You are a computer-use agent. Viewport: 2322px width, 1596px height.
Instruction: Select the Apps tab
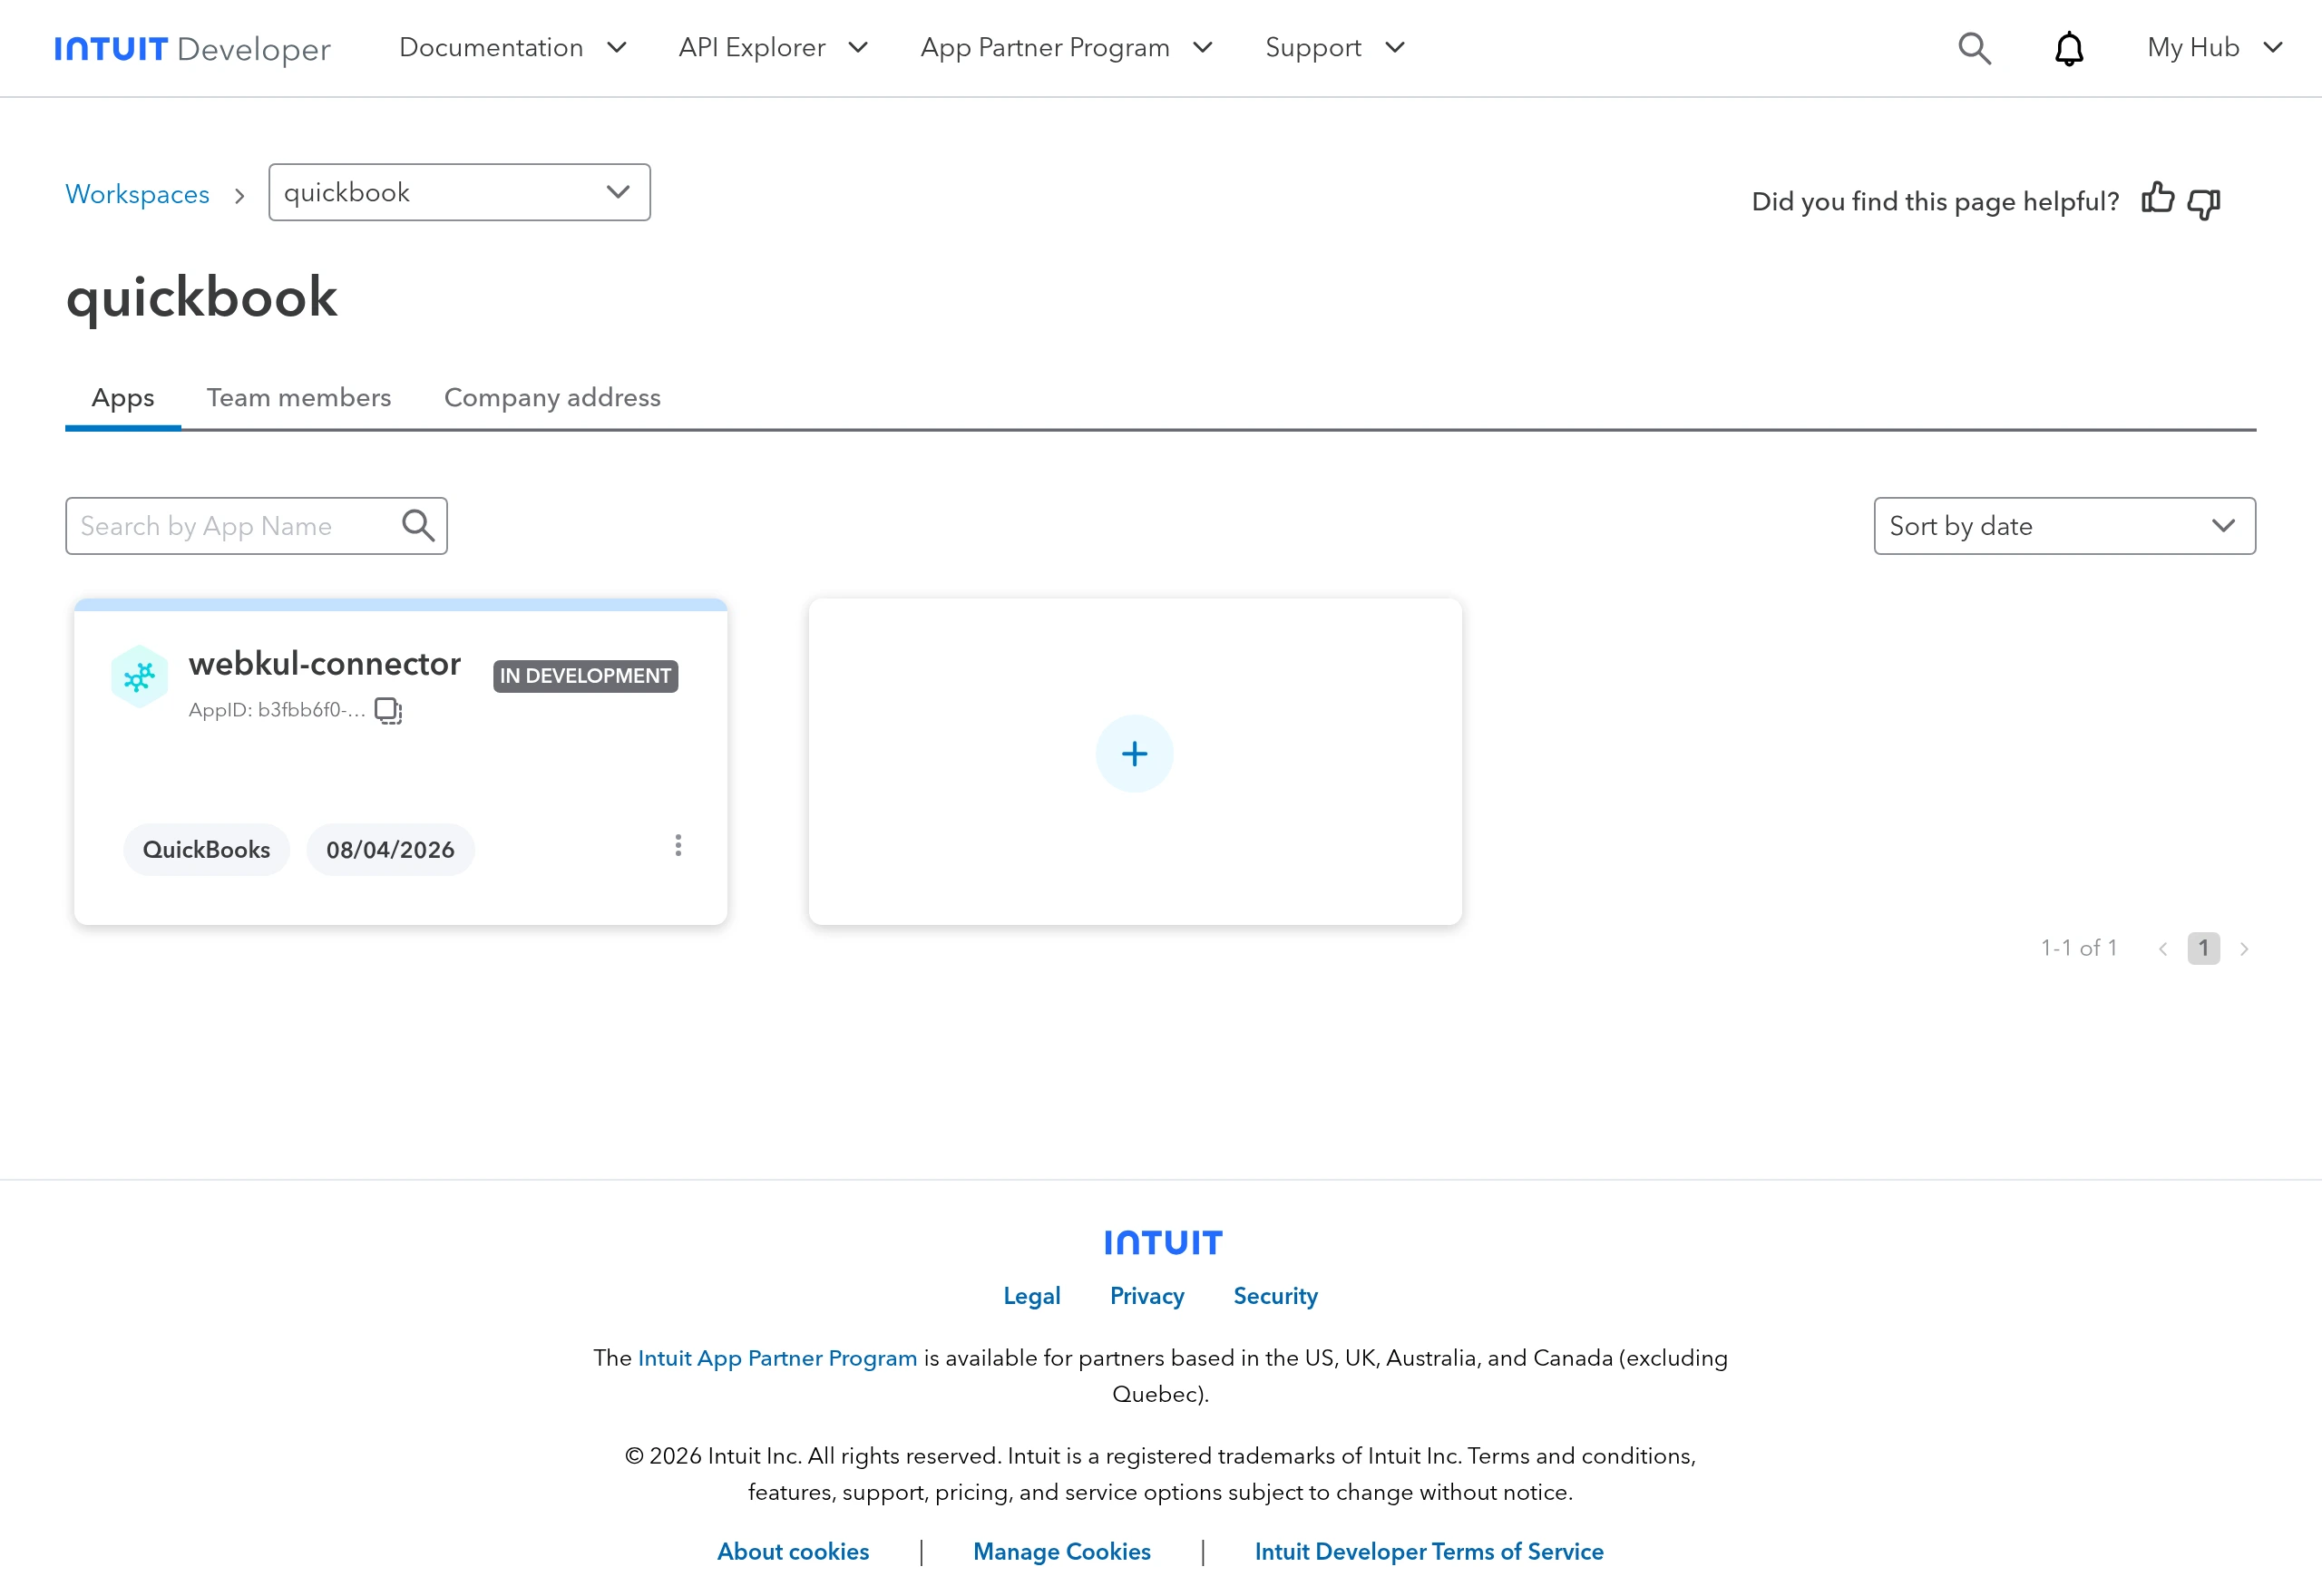pyautogui.click(x=123, y=398)
